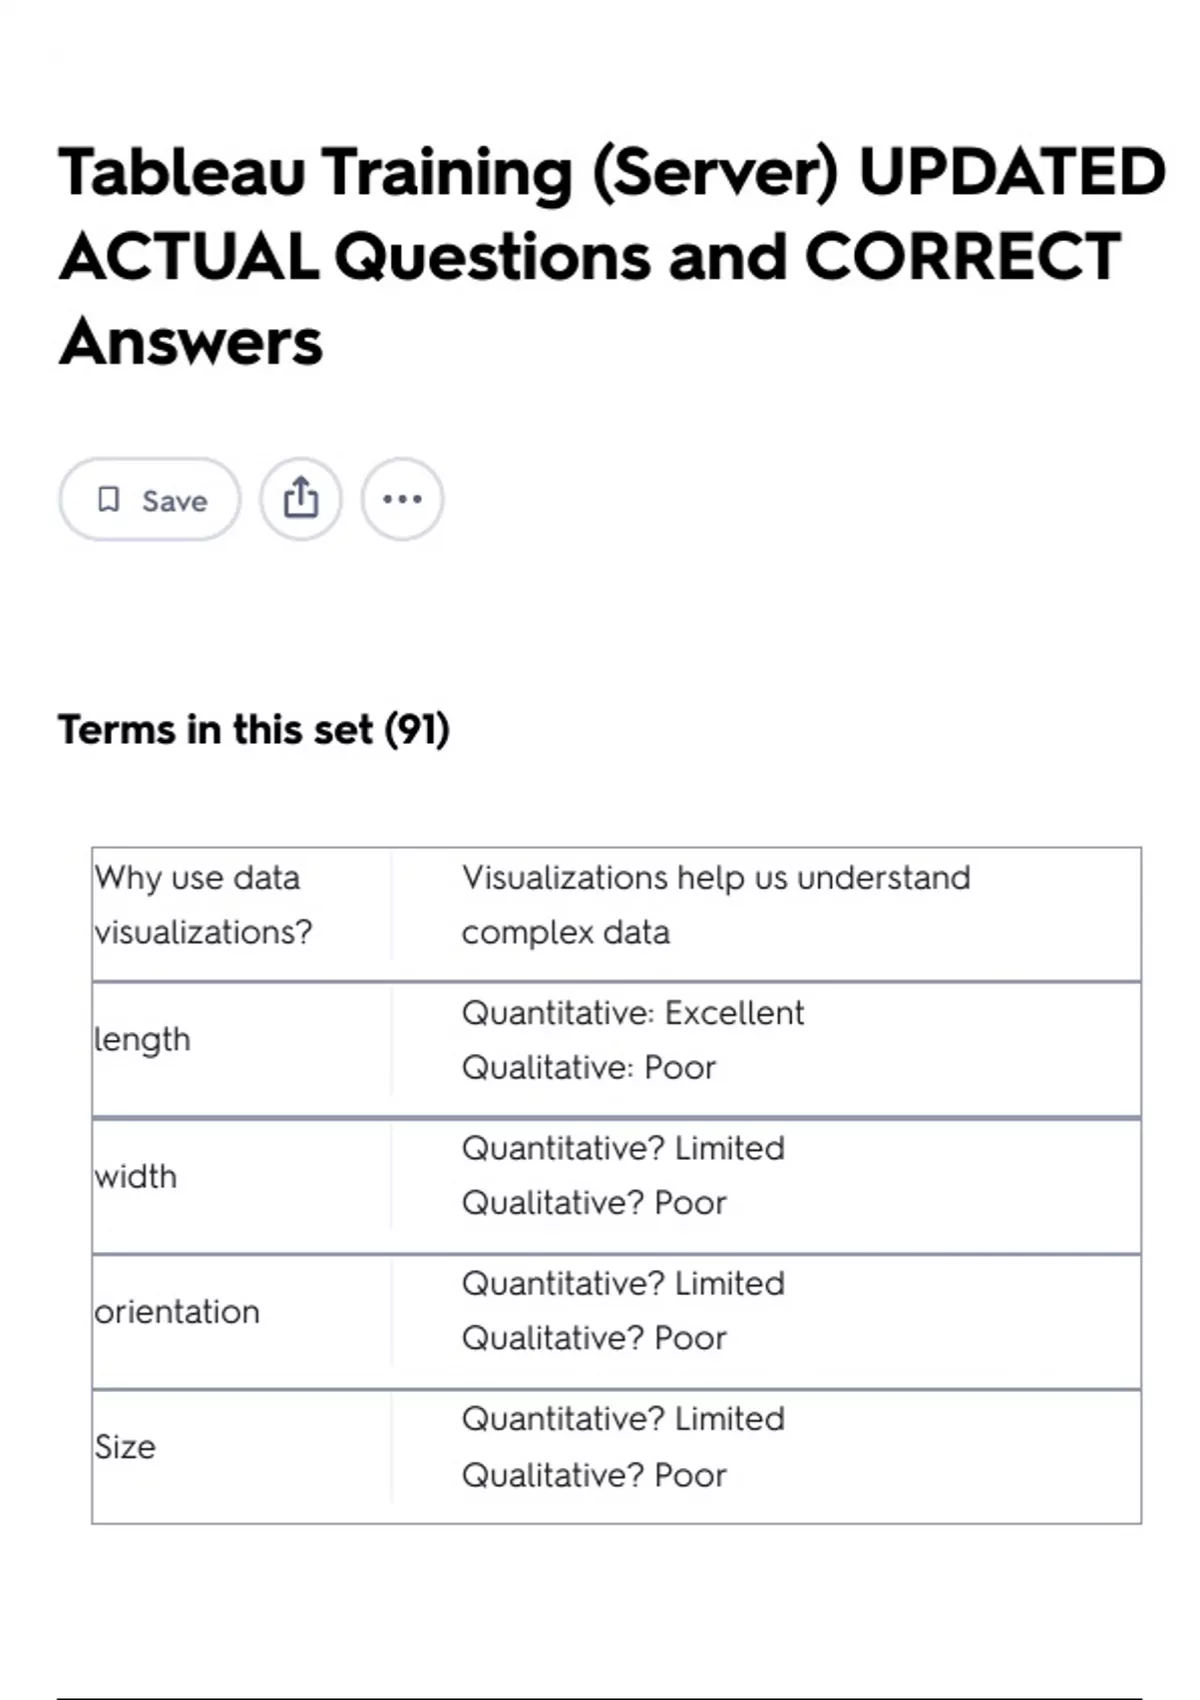The image size is (1200, 1700).
Task: Click the Save button
Action: coord(150,500)
